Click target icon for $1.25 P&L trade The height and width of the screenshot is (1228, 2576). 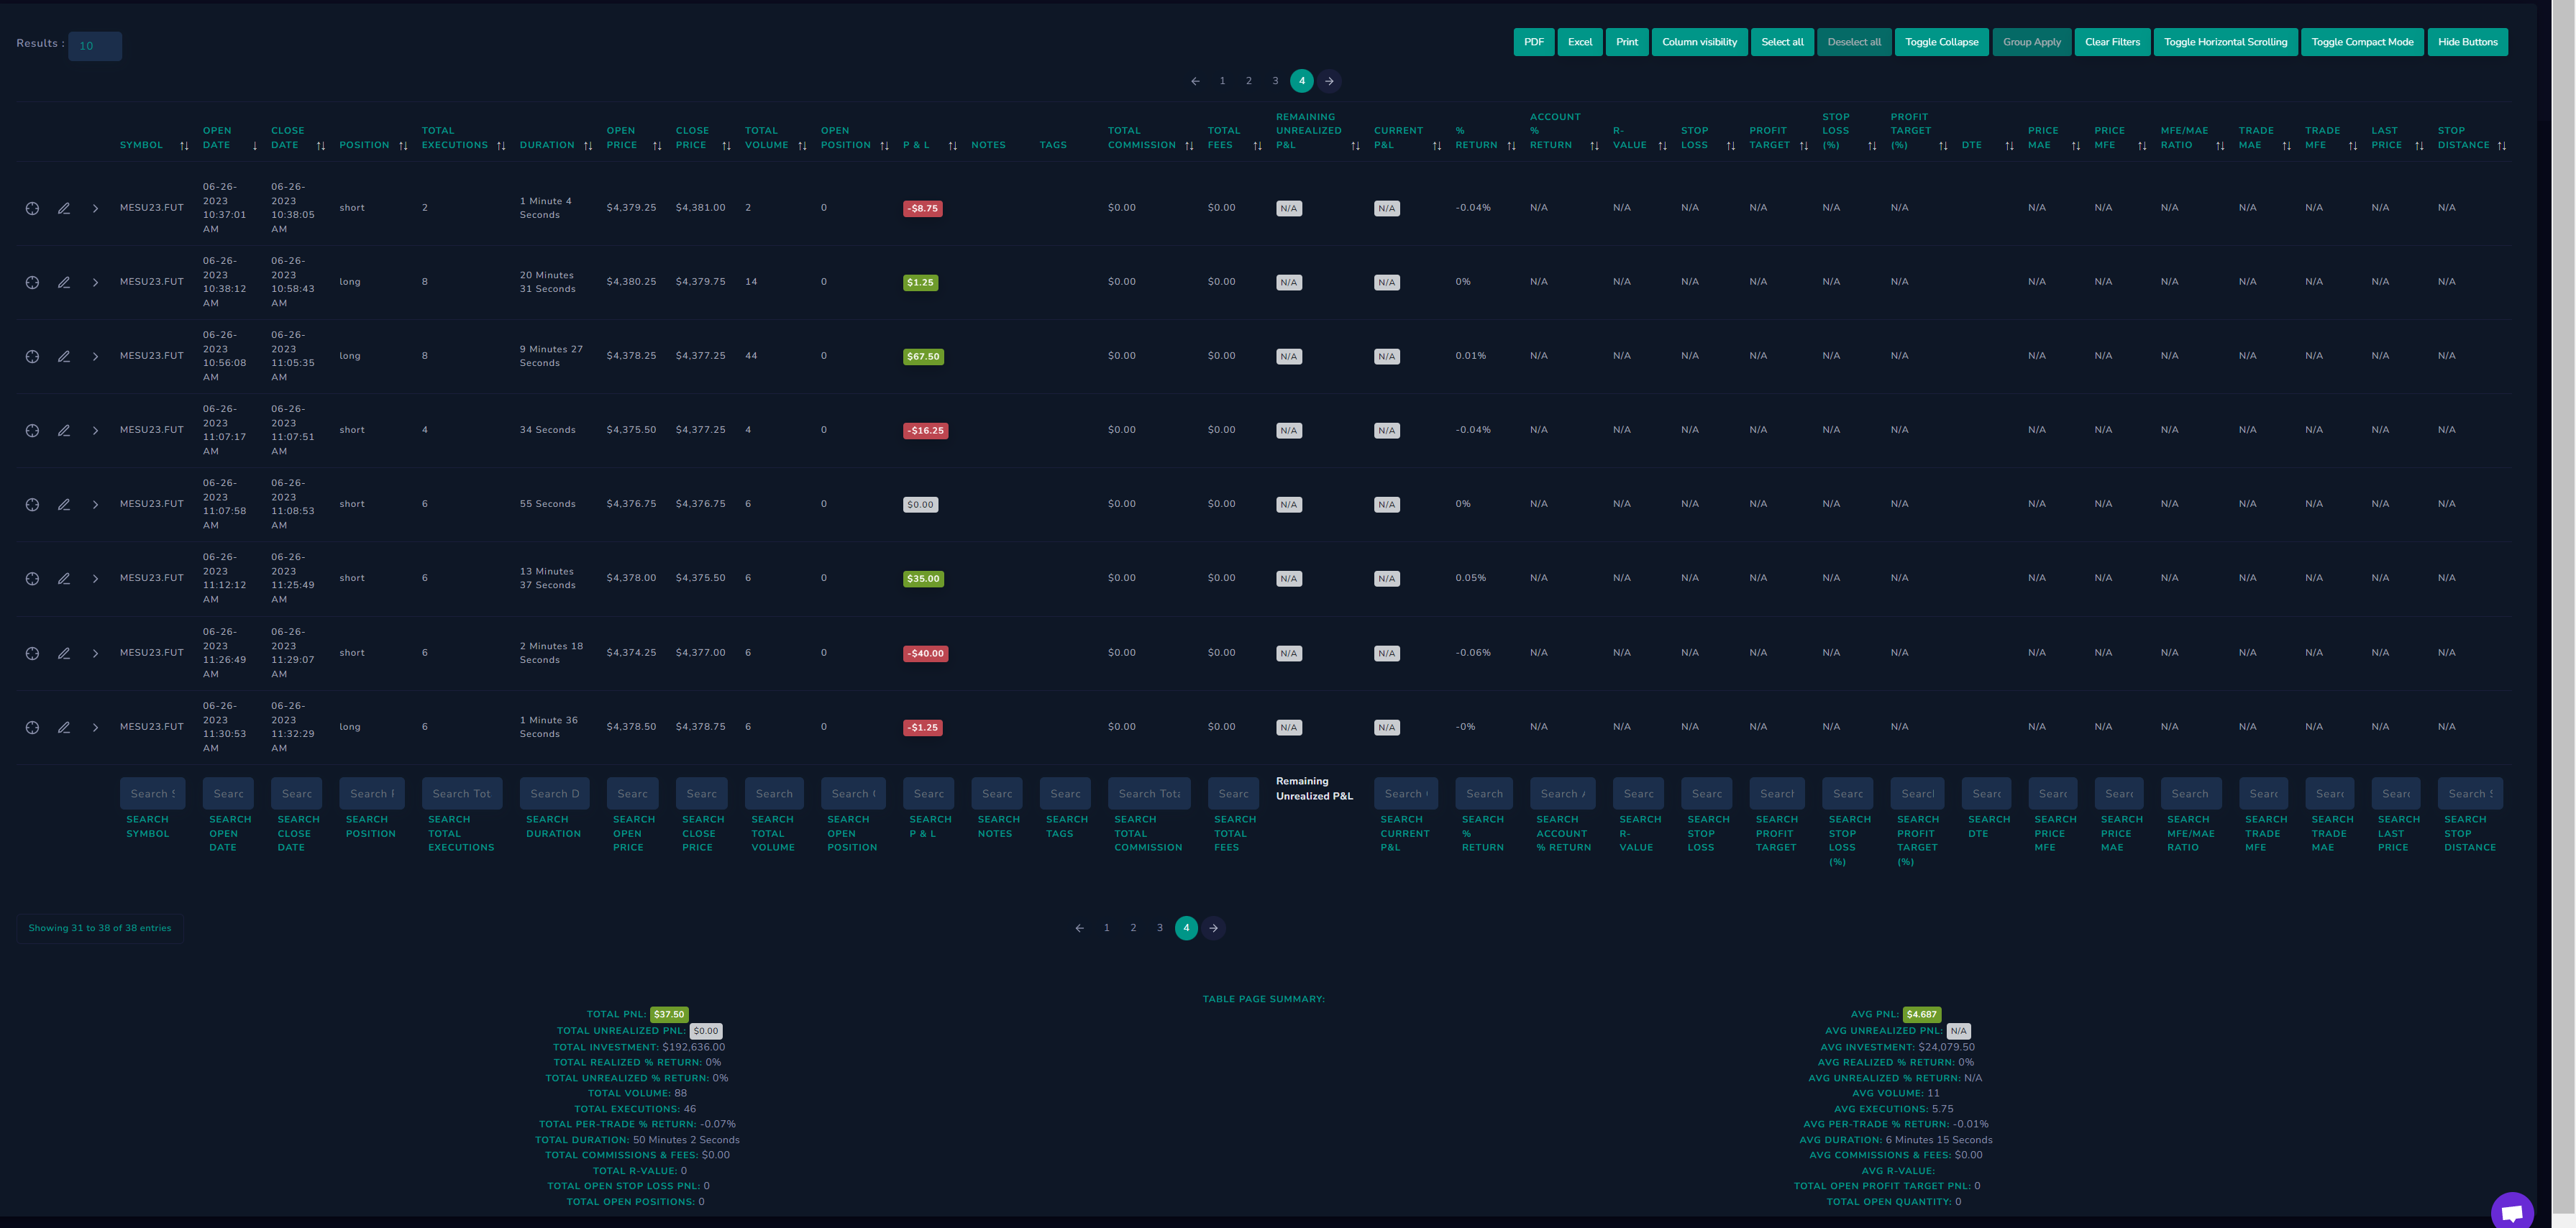pyautogui.click(x=32, y=282)
